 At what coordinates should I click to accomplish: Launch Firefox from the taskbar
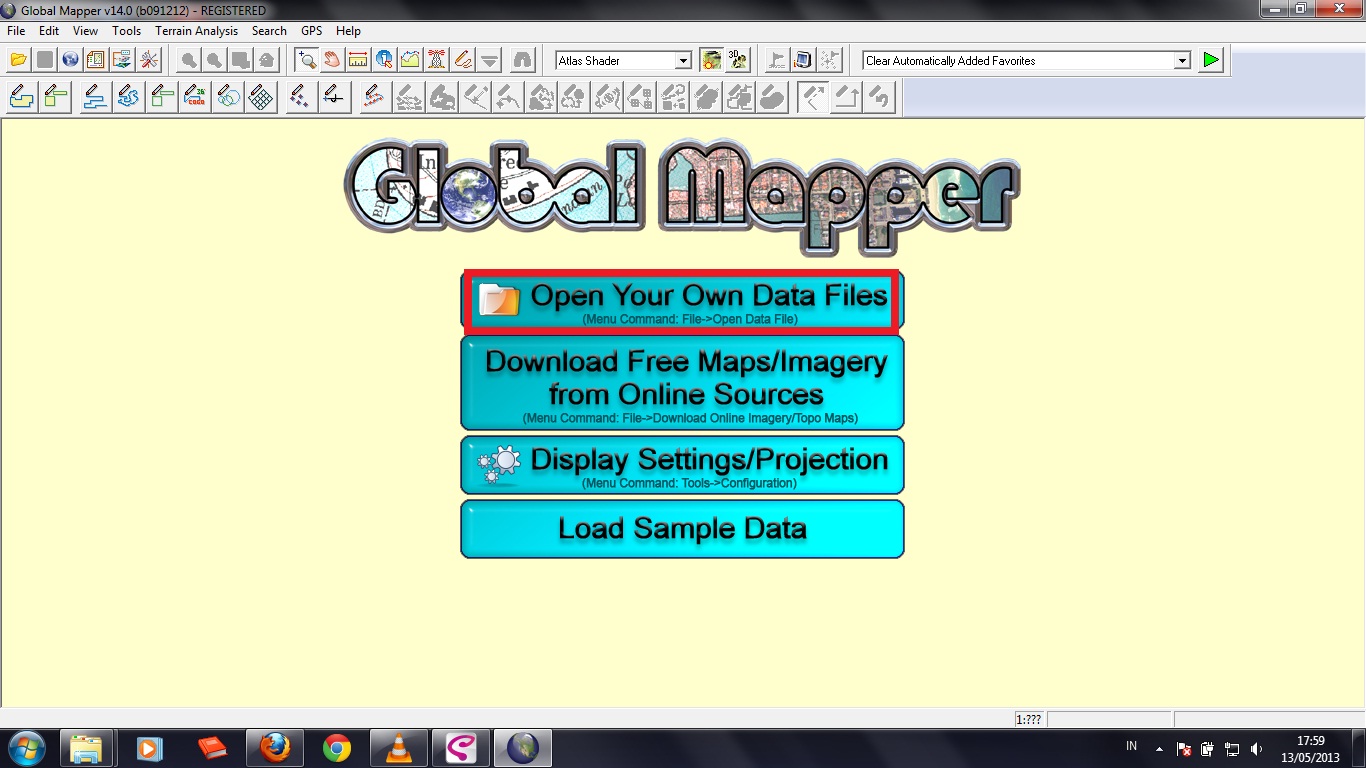coord(274,748)
